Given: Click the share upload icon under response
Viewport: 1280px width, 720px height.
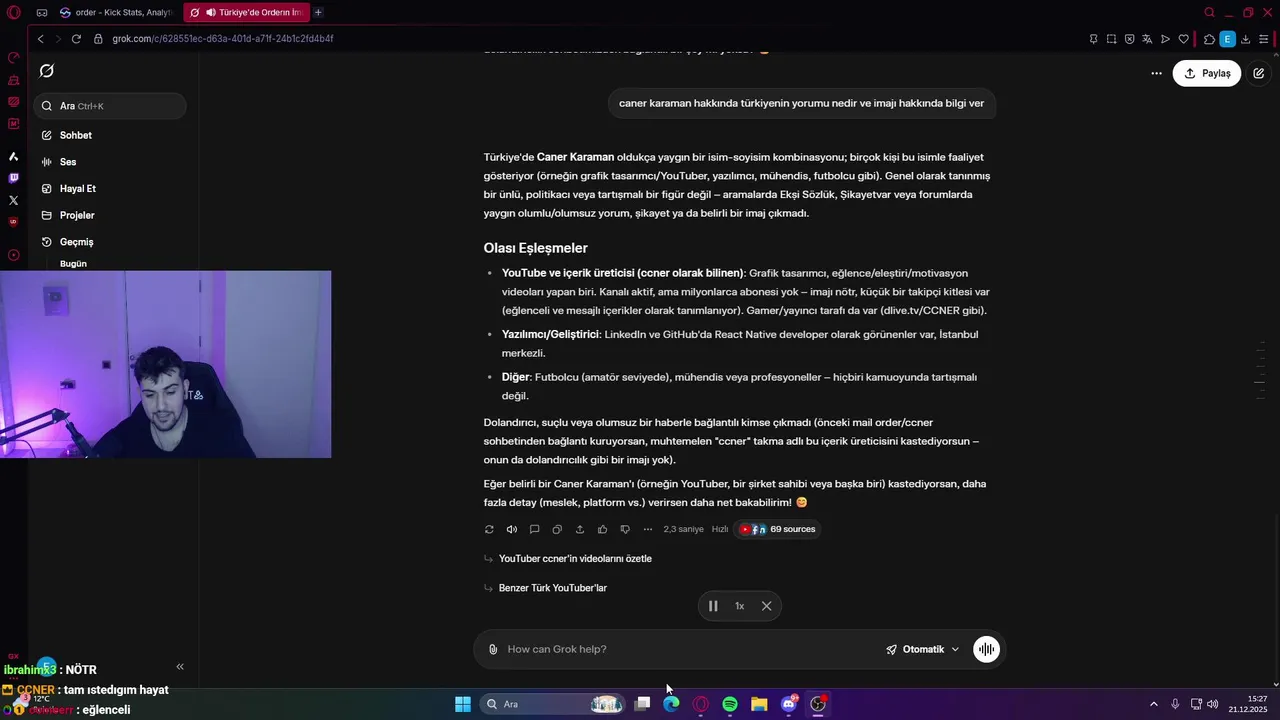Looking at the screenshot, I should pyautogui.click(x=580, y=529).
